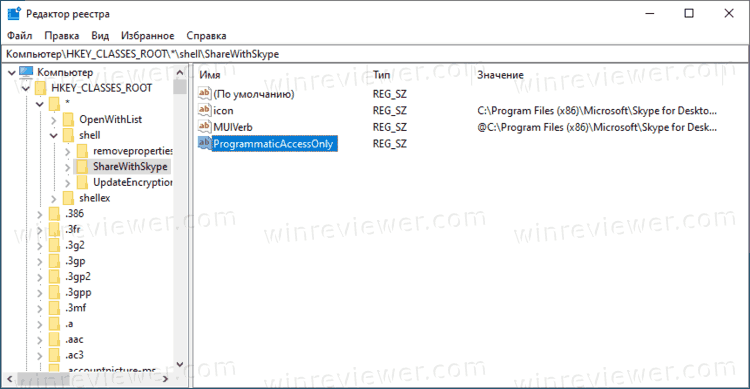Screen dimensions: 750x389
Task: Click the registry path address bar
Action: (375, 54)
